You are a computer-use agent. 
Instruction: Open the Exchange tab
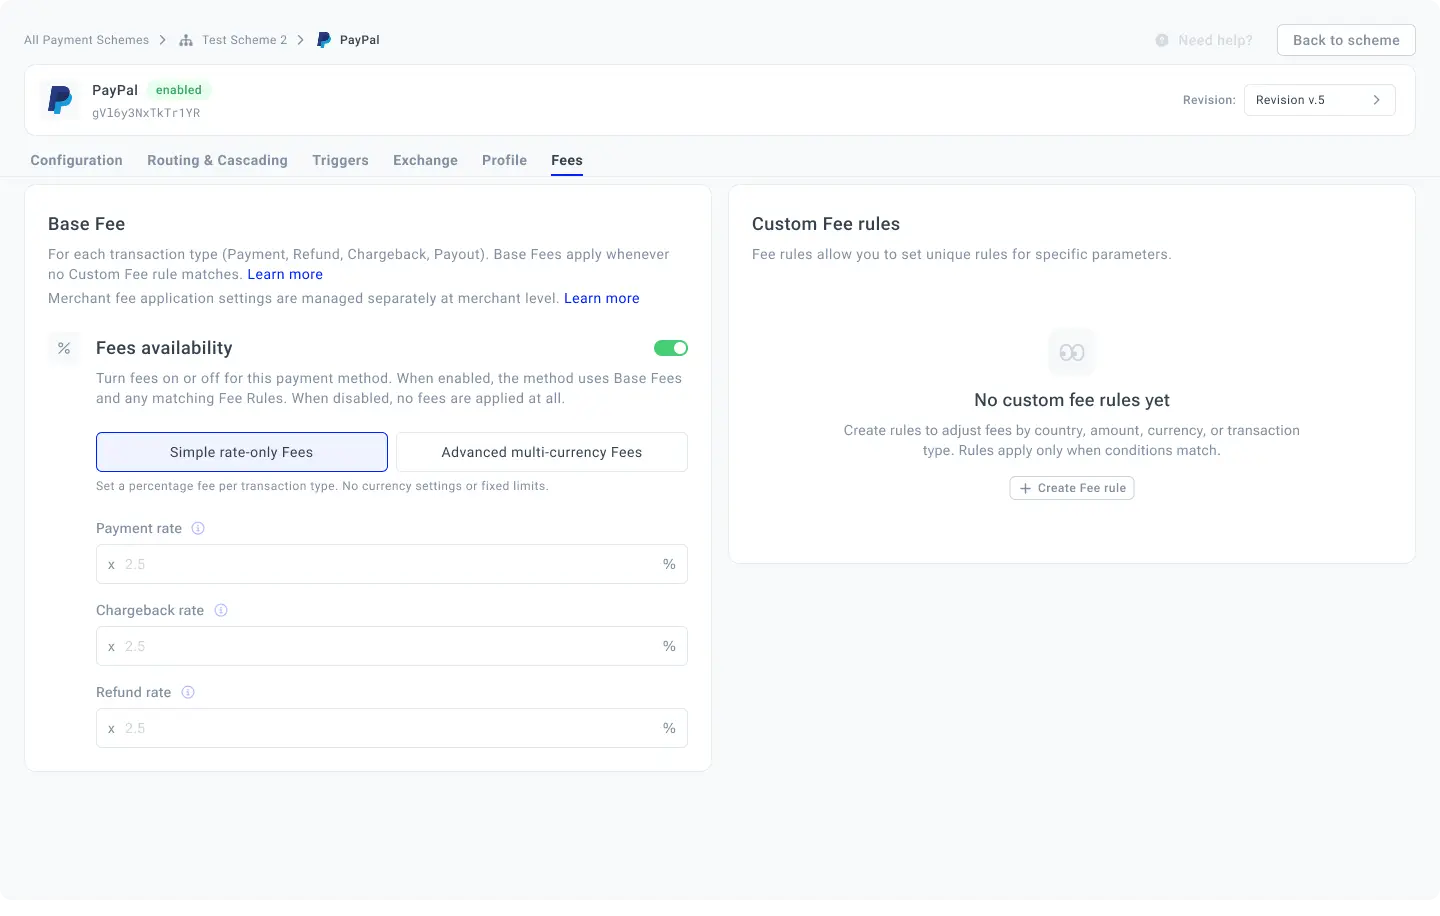tap(425, 160)
